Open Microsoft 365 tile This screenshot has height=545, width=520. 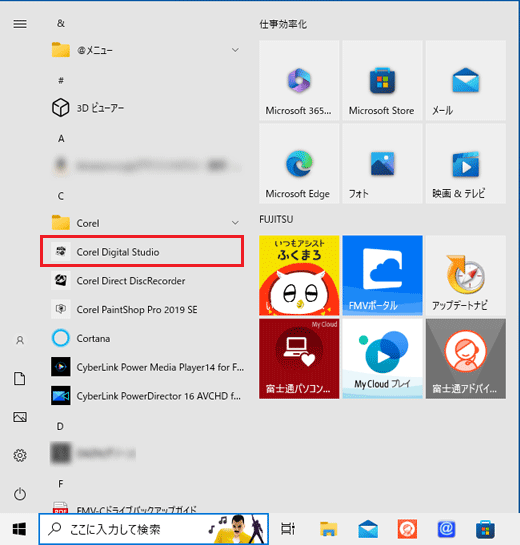point(299,81)
